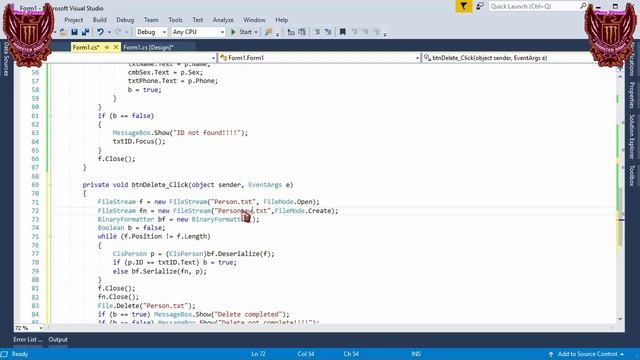Click the Save All icon

click(x=85, y=32)
